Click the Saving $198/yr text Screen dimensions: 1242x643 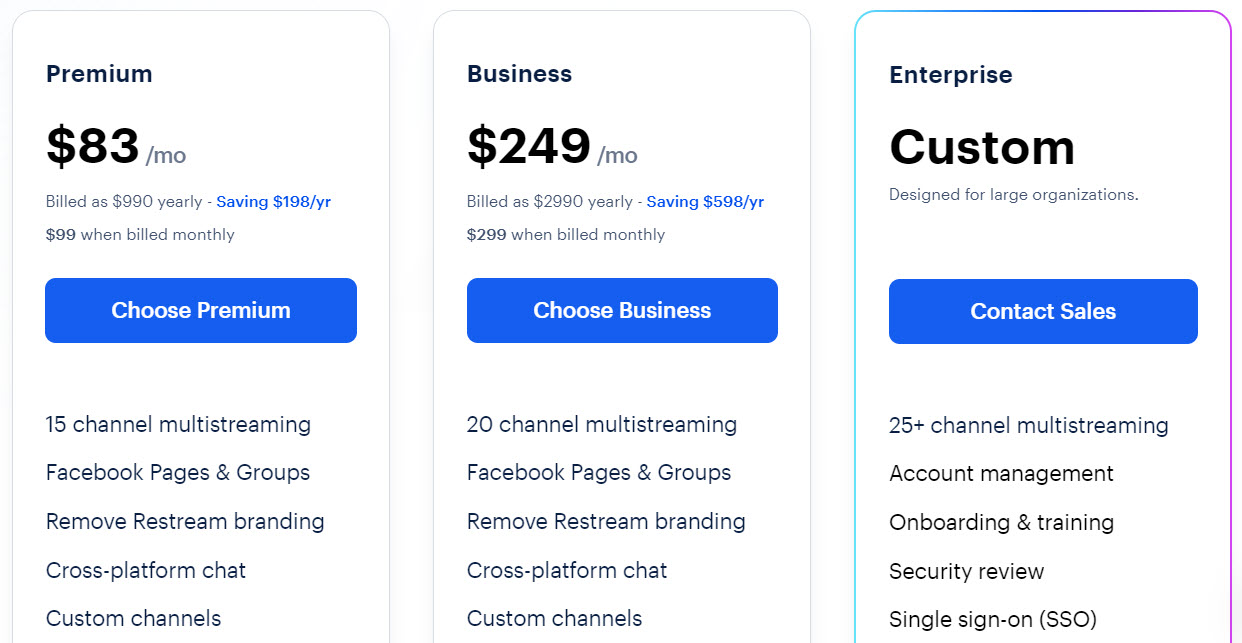coord(273,201)
